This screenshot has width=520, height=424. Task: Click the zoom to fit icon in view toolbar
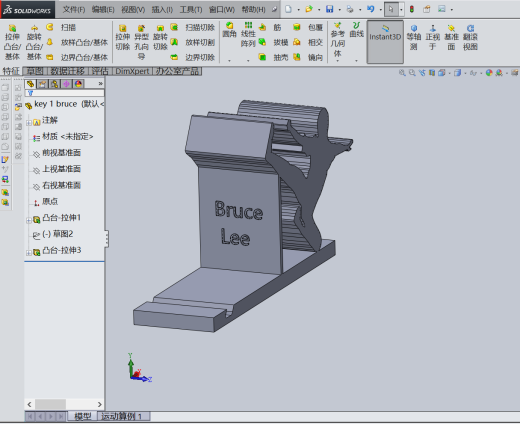(402, 73)
